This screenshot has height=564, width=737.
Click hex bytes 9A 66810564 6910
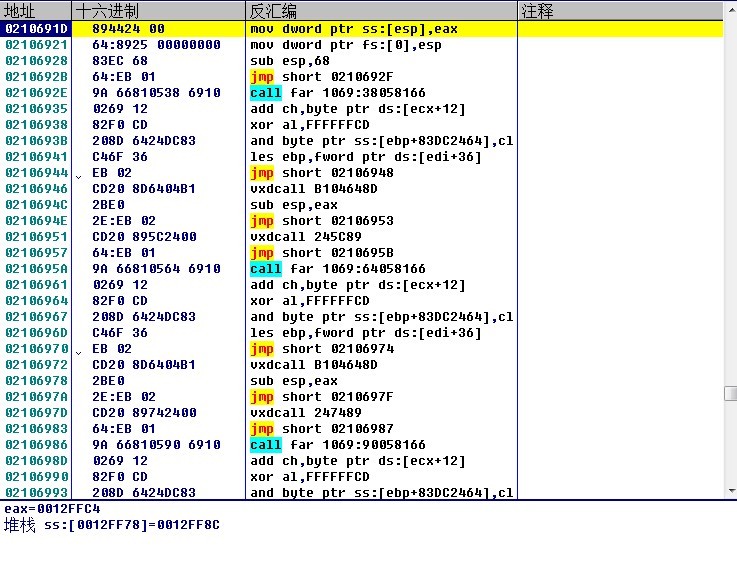pyautogui.click(x=156, y=268)
